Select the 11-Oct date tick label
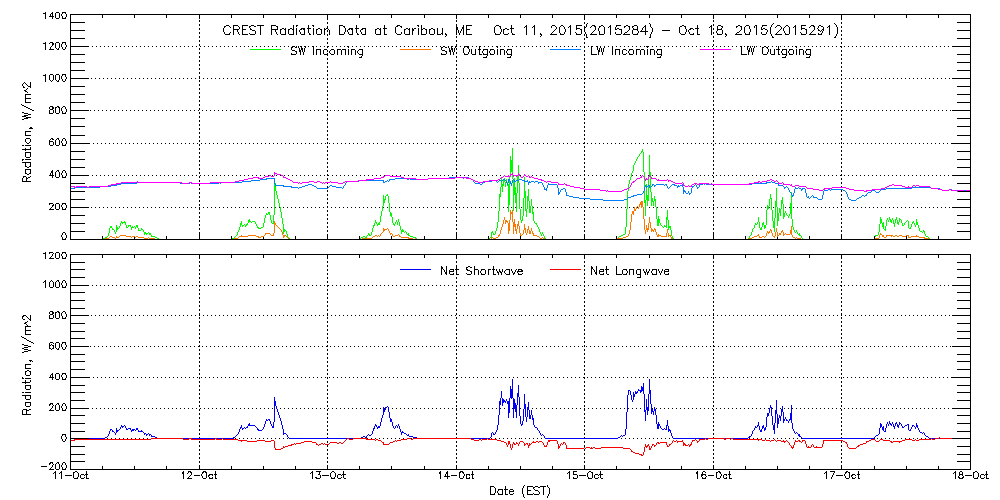 (x=72, y=476)
